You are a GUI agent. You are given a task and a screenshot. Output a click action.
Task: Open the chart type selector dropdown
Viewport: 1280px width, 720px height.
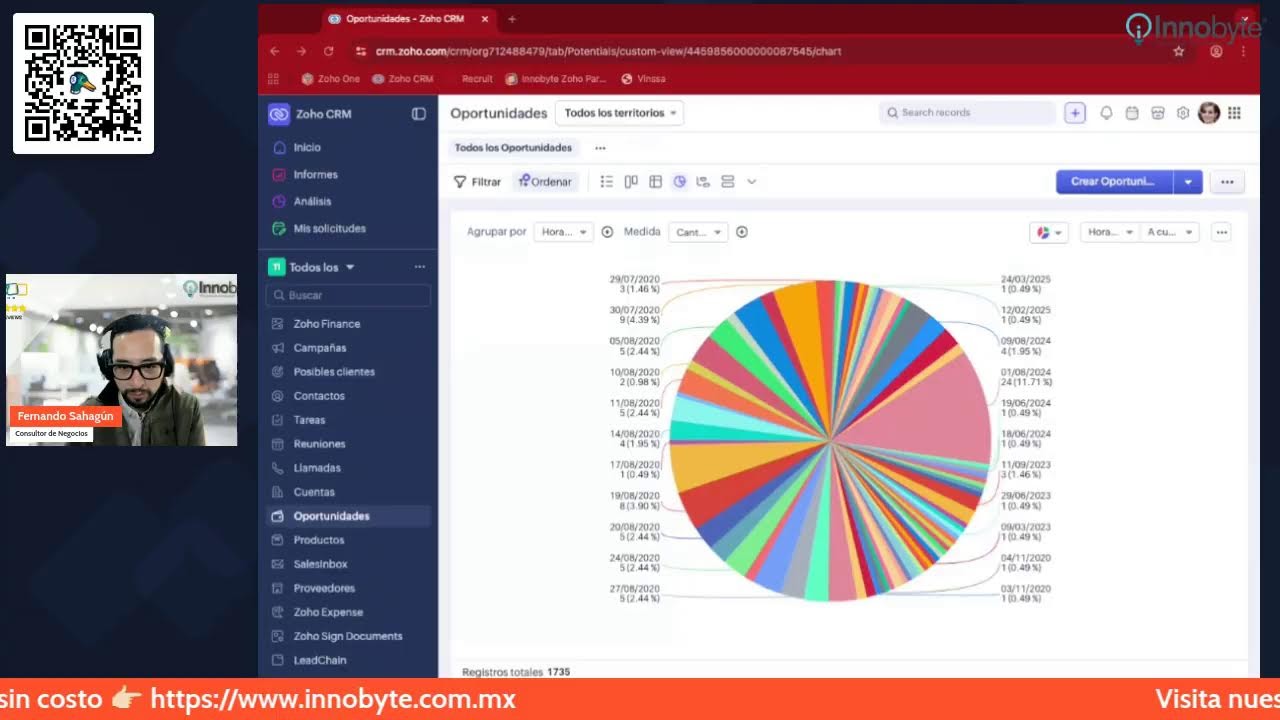[1049, 232]
